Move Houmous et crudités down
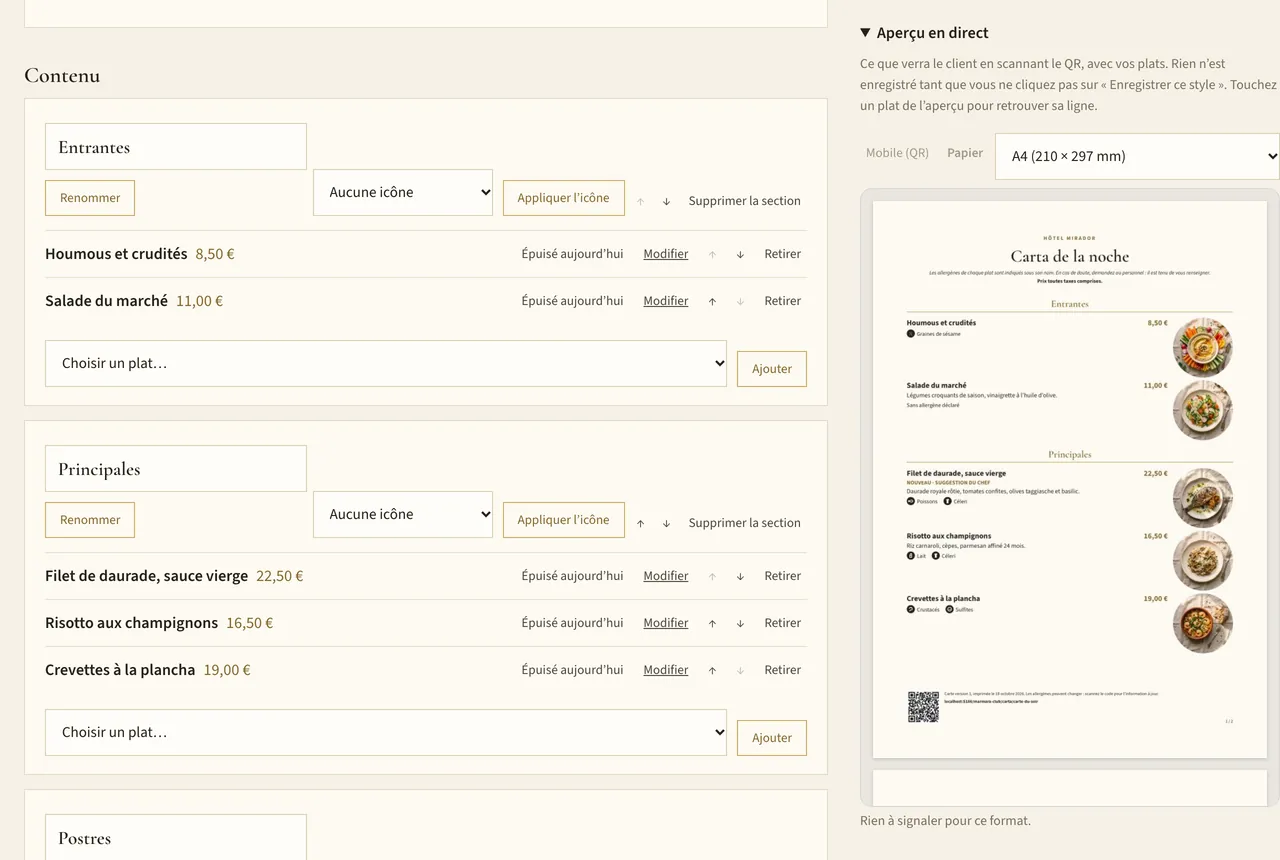 click(x=740, y=254)
